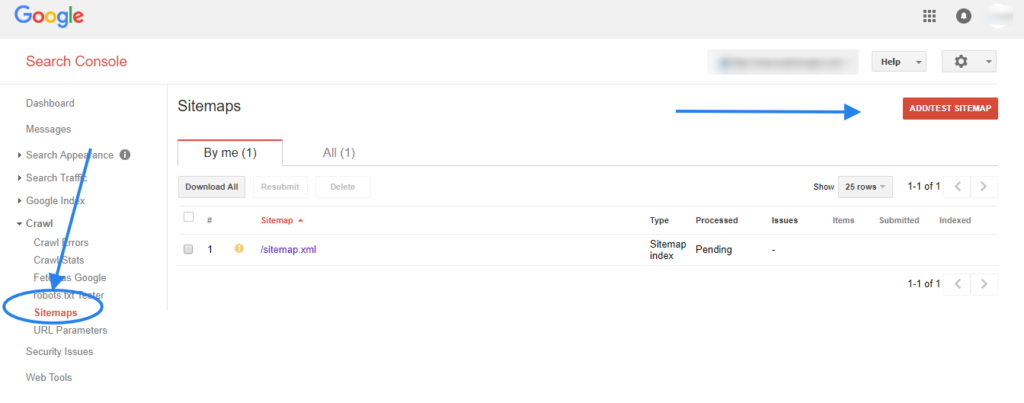Open the blurred property selector
This screenshot has width=1024, height=403.
pos(782,62)
